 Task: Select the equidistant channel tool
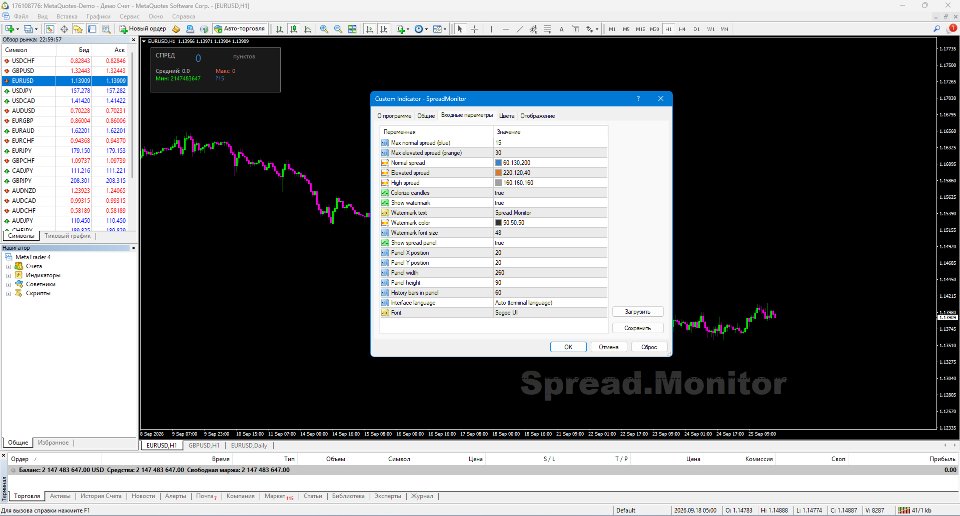click(x=533, y=29)
